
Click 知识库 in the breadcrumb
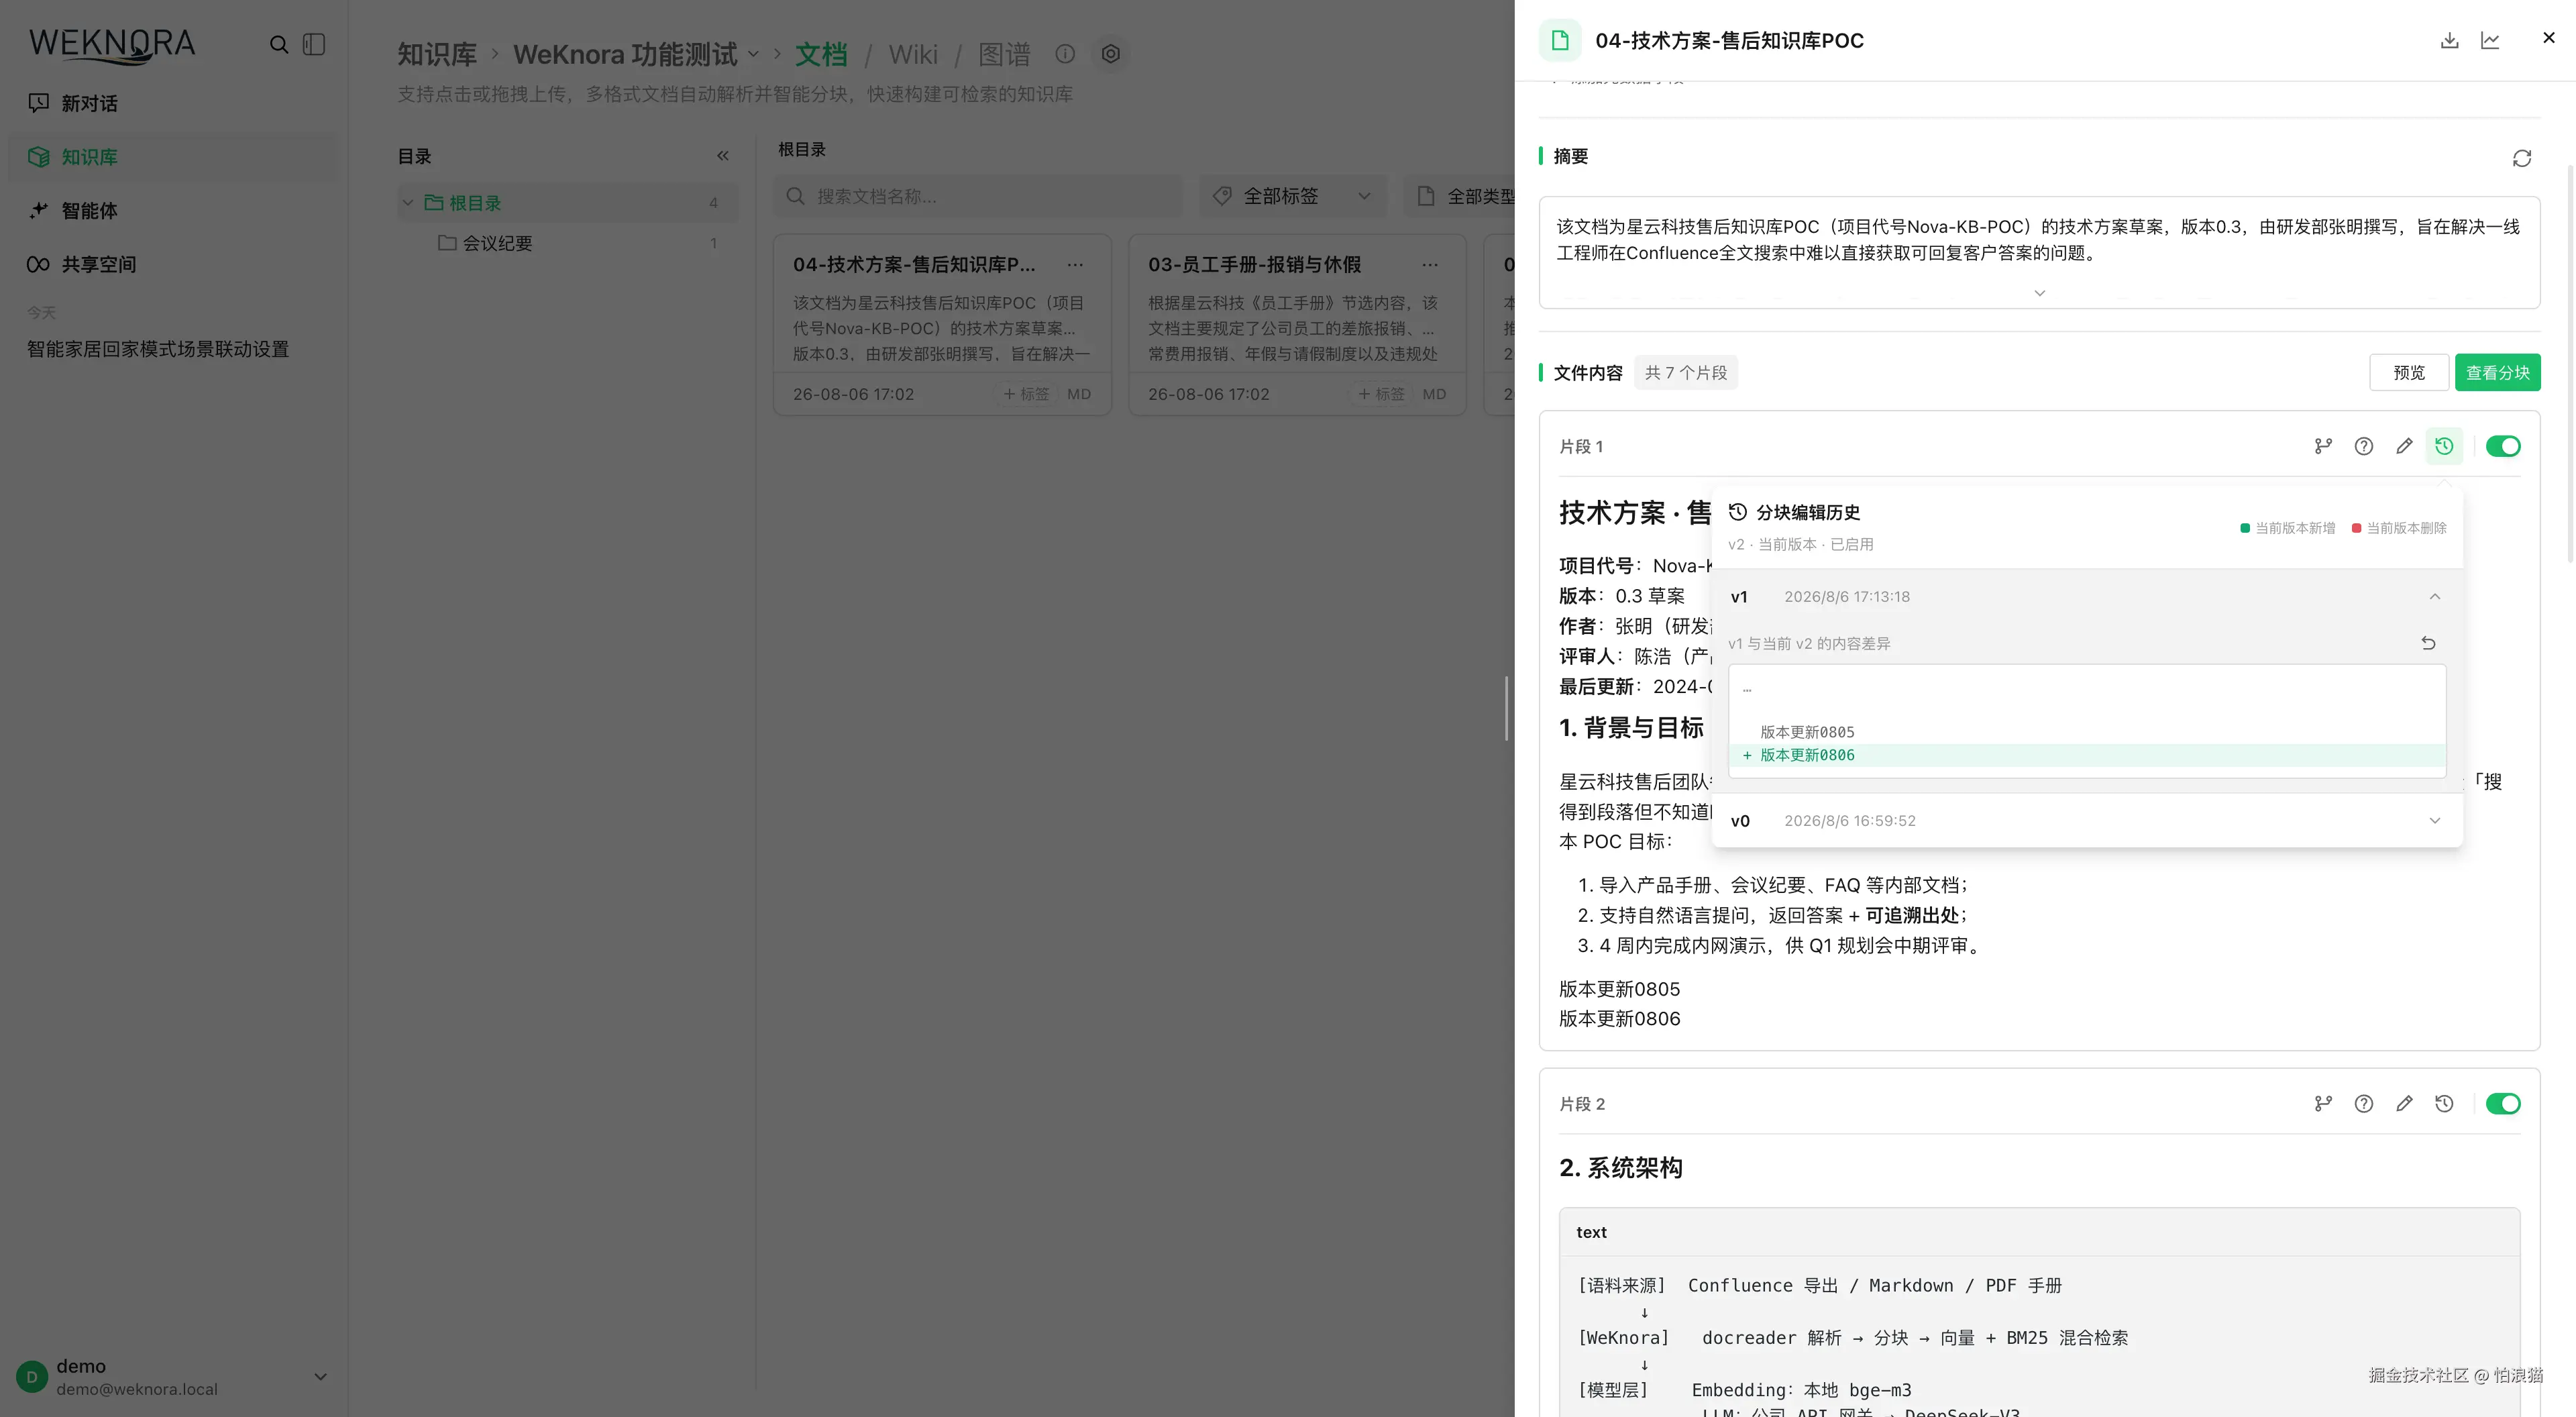[x=436, y=54]
